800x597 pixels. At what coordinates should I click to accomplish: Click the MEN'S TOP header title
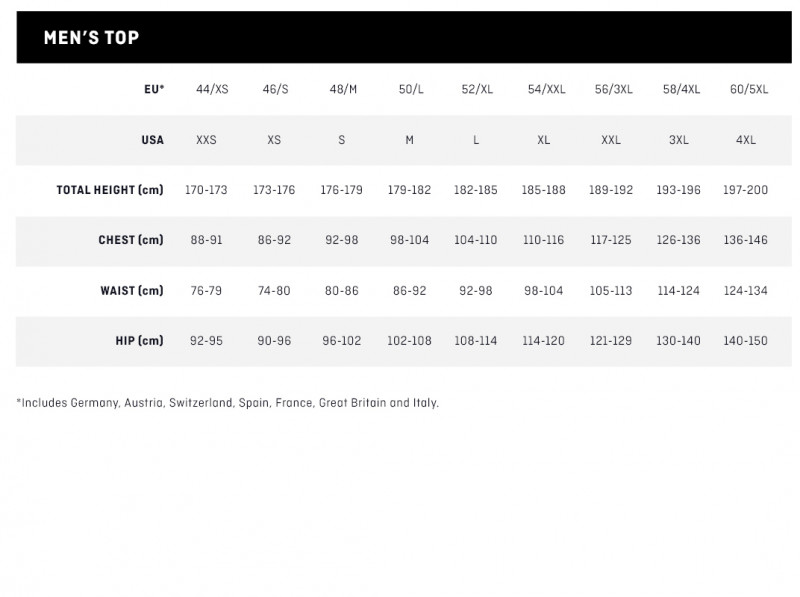pos(91,38)
